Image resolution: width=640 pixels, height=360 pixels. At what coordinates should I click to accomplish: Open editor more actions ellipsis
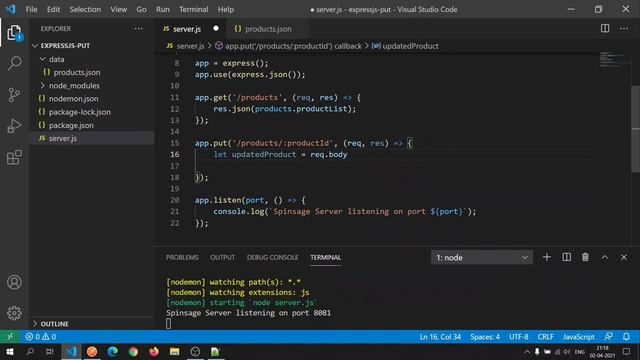tap(624, 29)
